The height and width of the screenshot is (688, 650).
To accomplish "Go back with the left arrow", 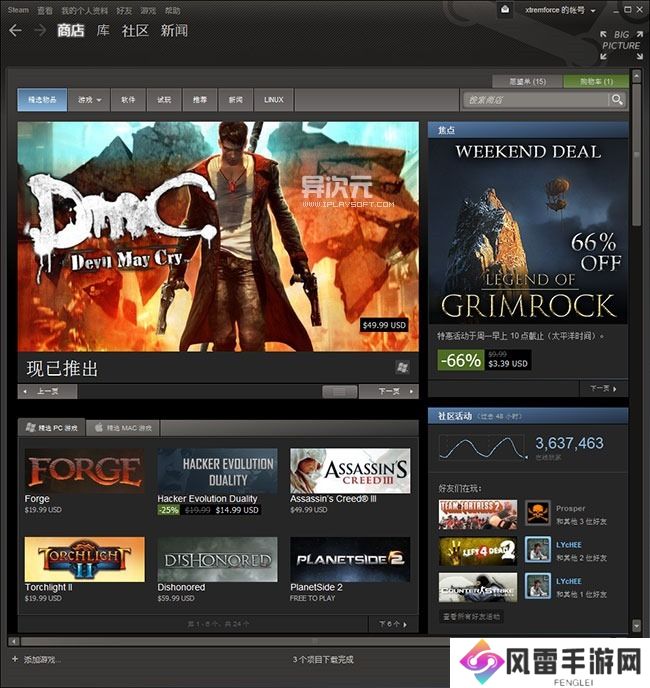I will [15, 30].
